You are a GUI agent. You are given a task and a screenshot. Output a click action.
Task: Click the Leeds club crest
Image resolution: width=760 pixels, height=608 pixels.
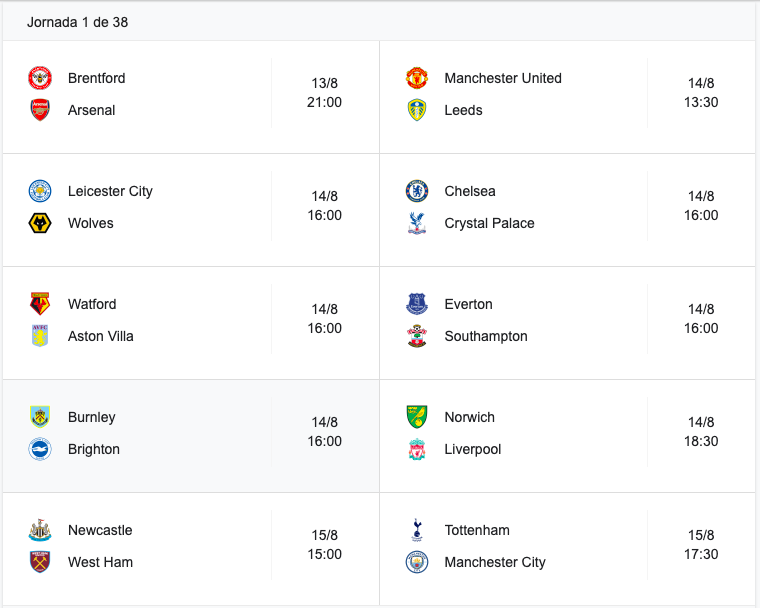tap(417, 110)
